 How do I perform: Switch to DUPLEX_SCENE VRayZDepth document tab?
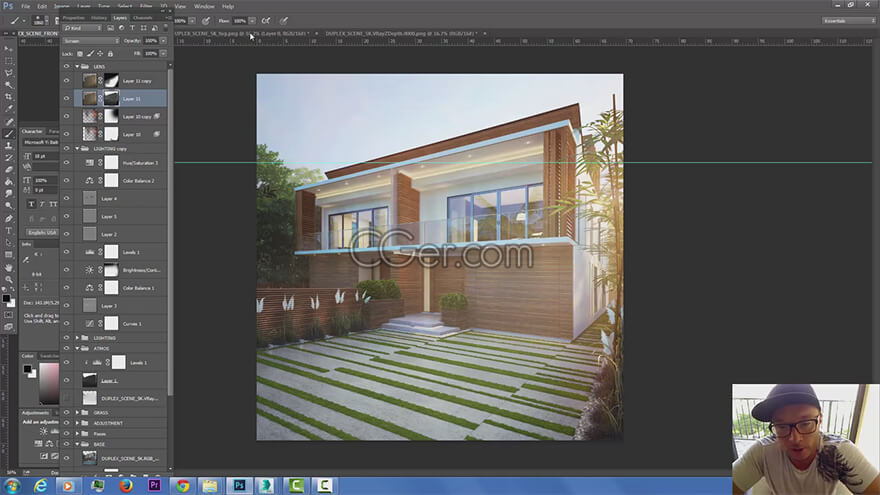pyautogui.click(x=401, y=34)
